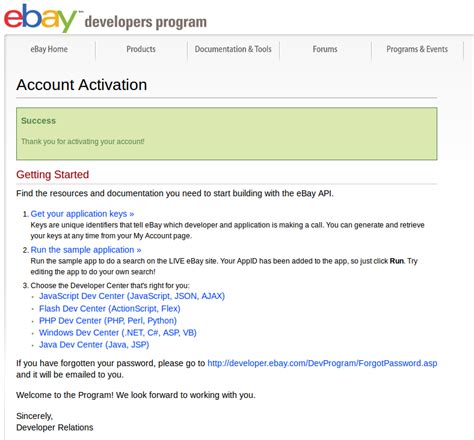
Task: Open Windows Dev Center link
Action: tap(118, 333)
